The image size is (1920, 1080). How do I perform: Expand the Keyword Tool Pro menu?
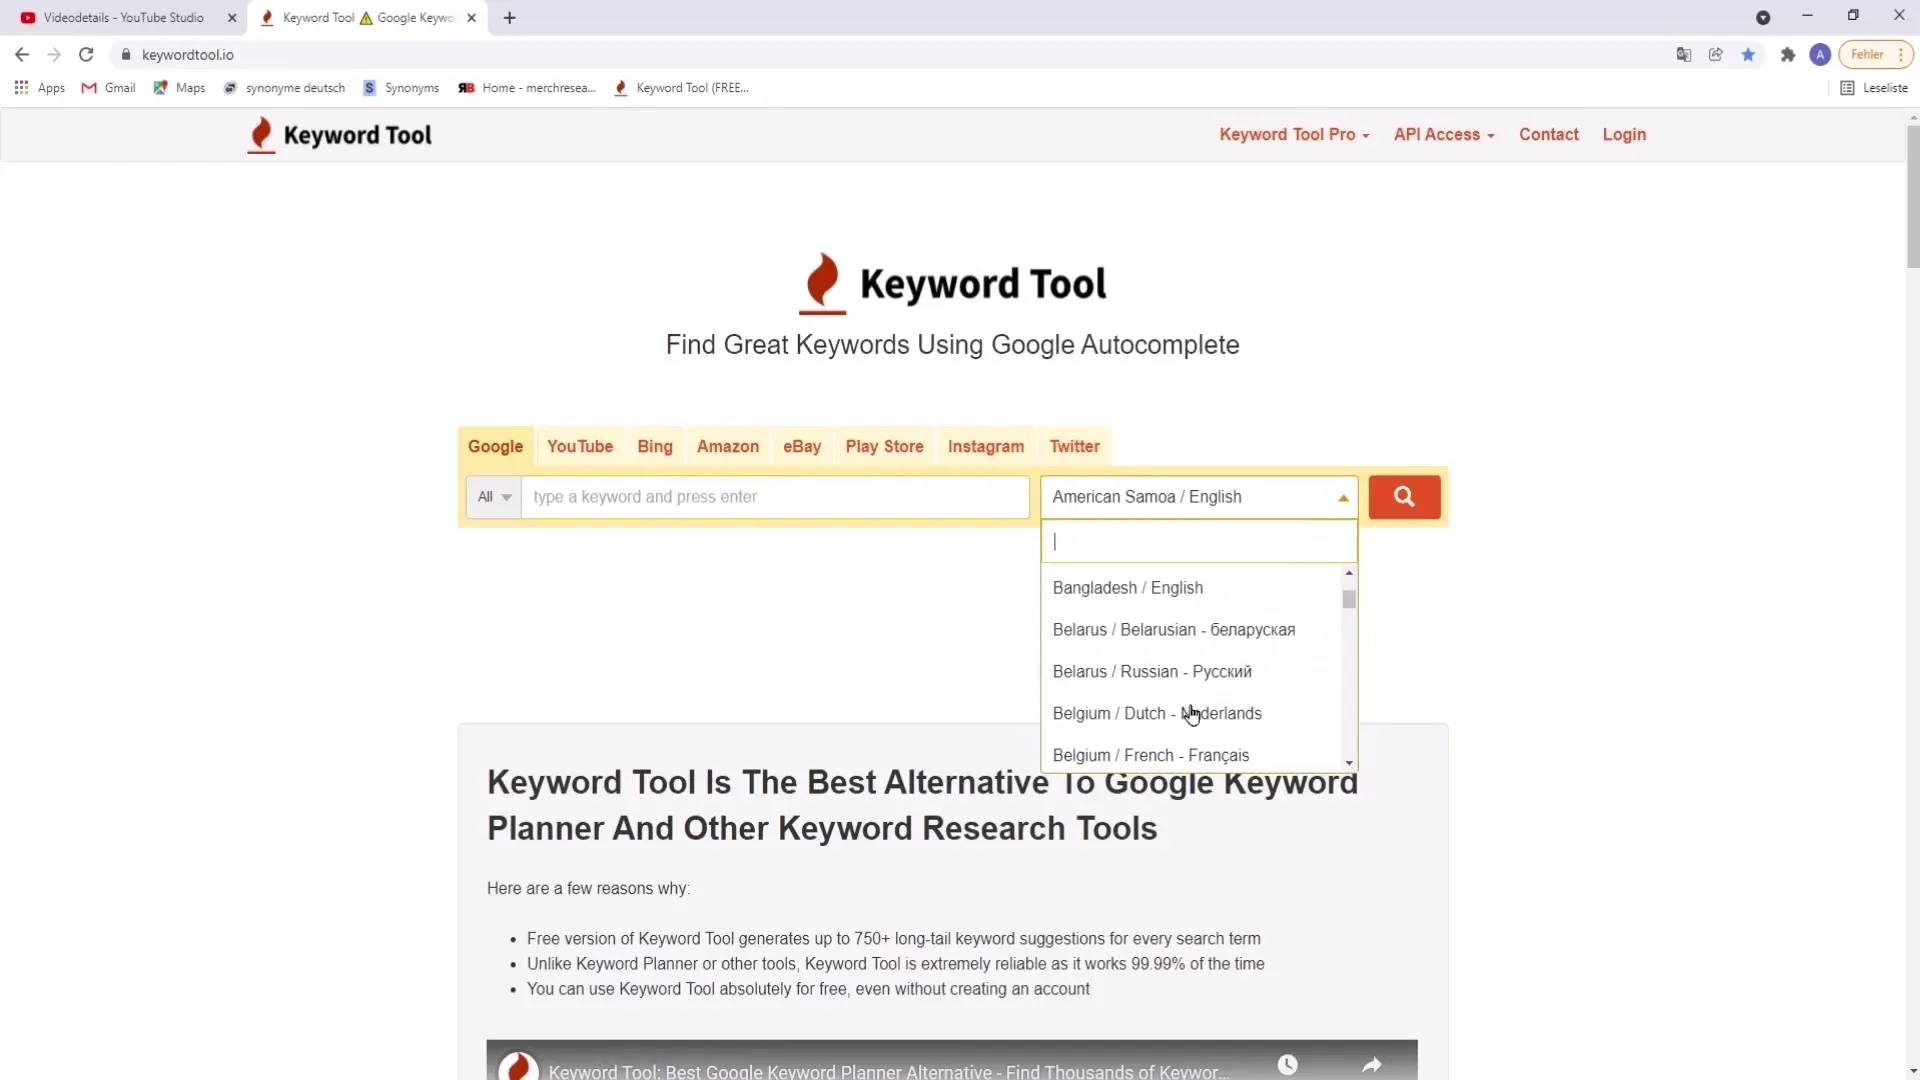[x=1294, y=135]
